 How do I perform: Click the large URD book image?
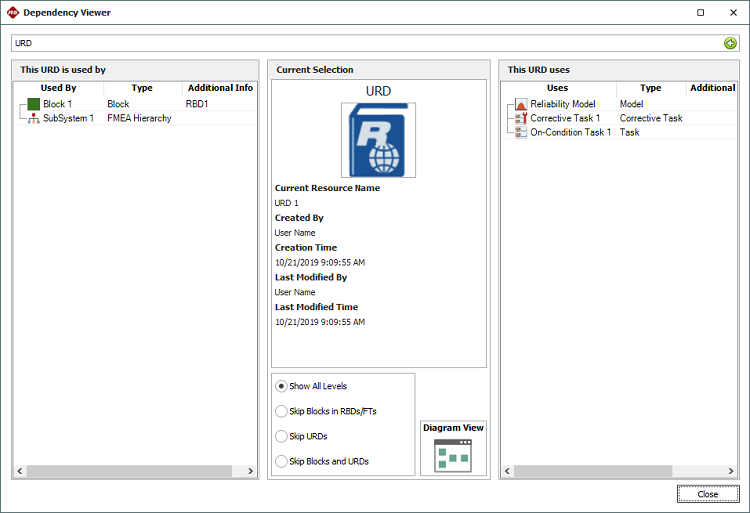click(x=378, y=140)
